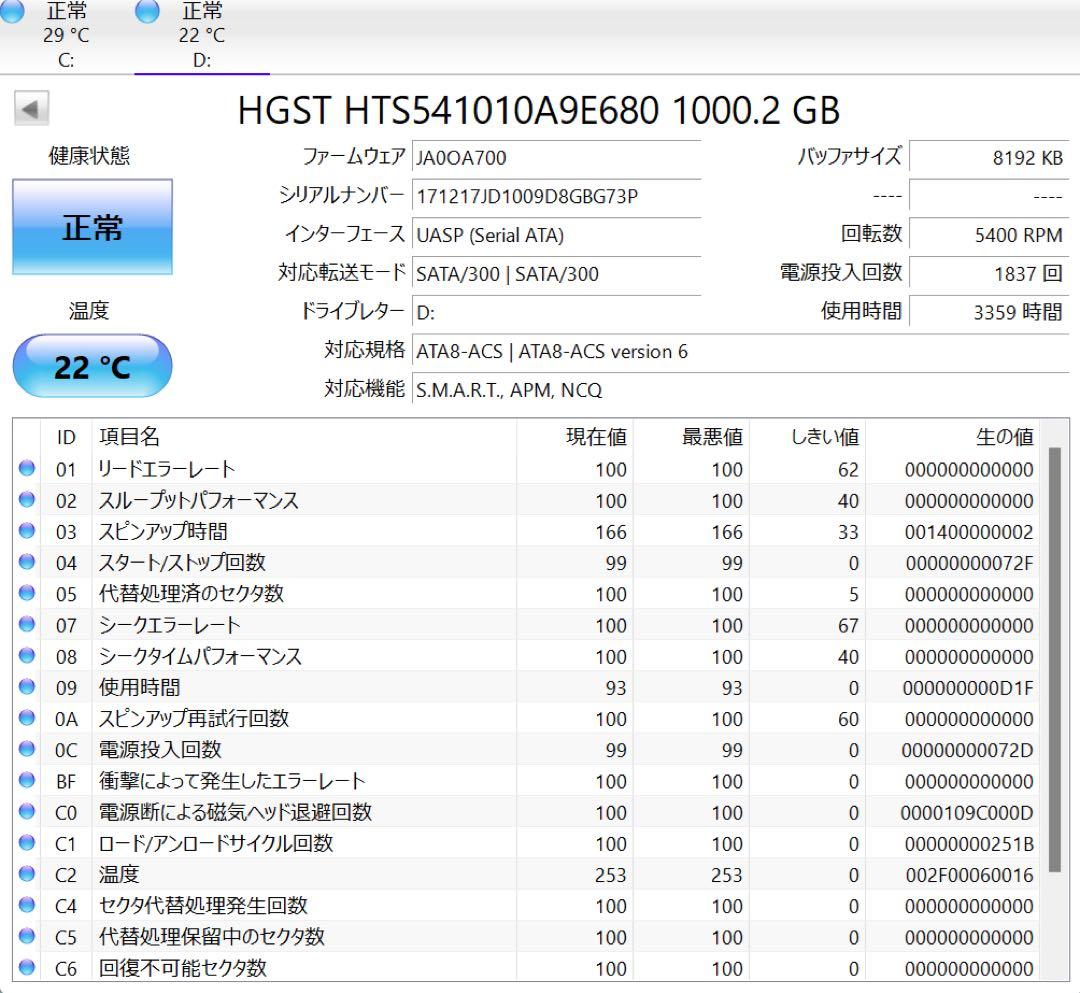This screenshot has width=1080, height=993.
Task: Click the status orb for ID C0
Action: click(x=27, y=811)
